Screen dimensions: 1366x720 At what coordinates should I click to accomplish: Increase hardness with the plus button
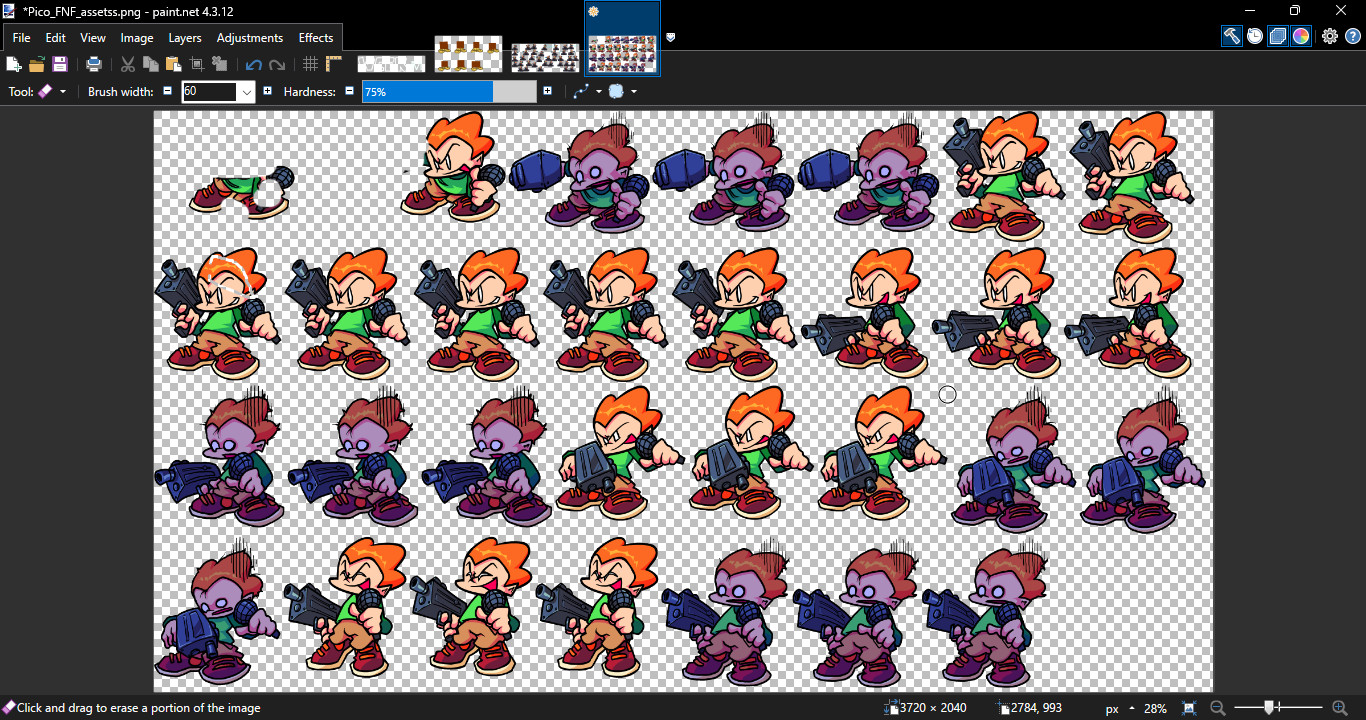547,91
